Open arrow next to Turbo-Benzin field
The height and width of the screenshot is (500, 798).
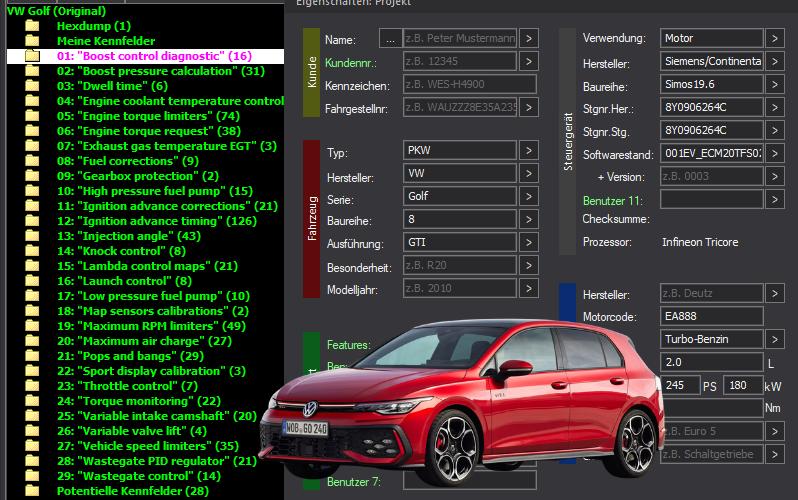[x=775, y=339]
